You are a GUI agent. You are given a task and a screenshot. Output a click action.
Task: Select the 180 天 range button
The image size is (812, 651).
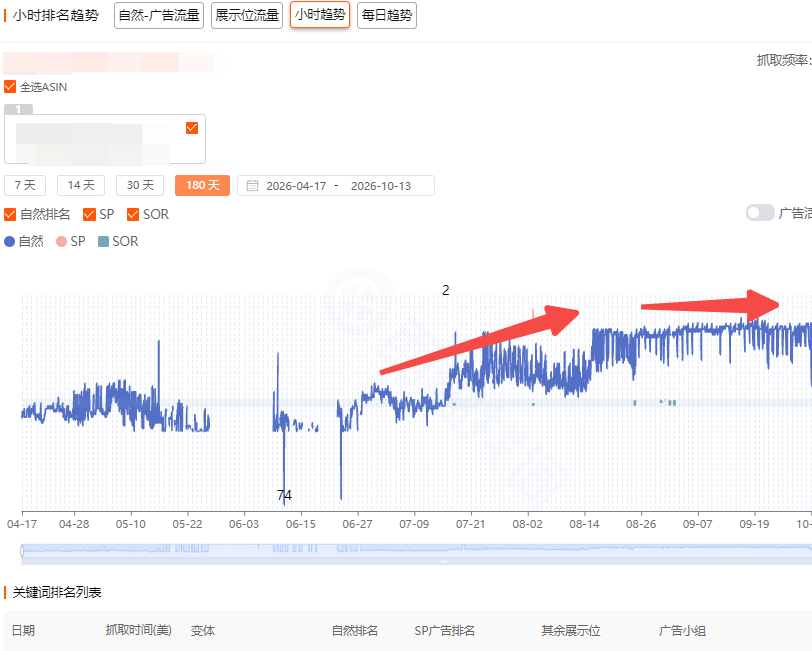202,185
